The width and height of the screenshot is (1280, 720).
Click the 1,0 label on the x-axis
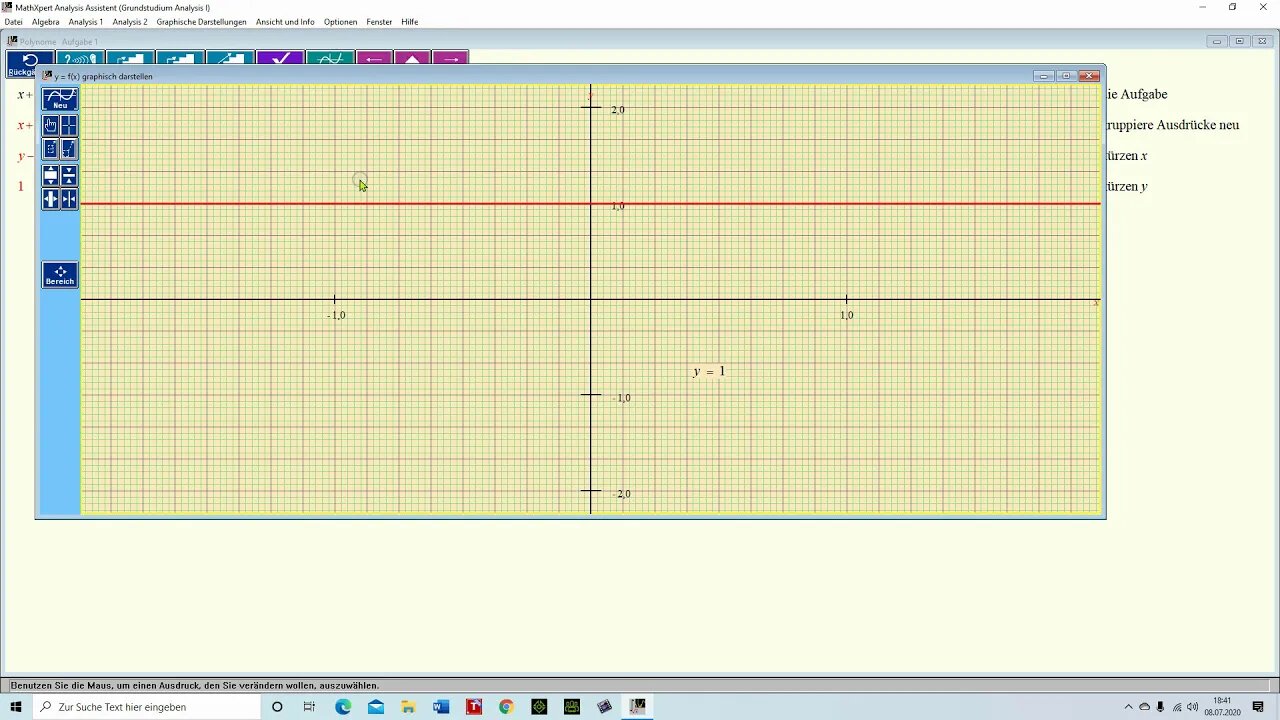click(847, 315)
